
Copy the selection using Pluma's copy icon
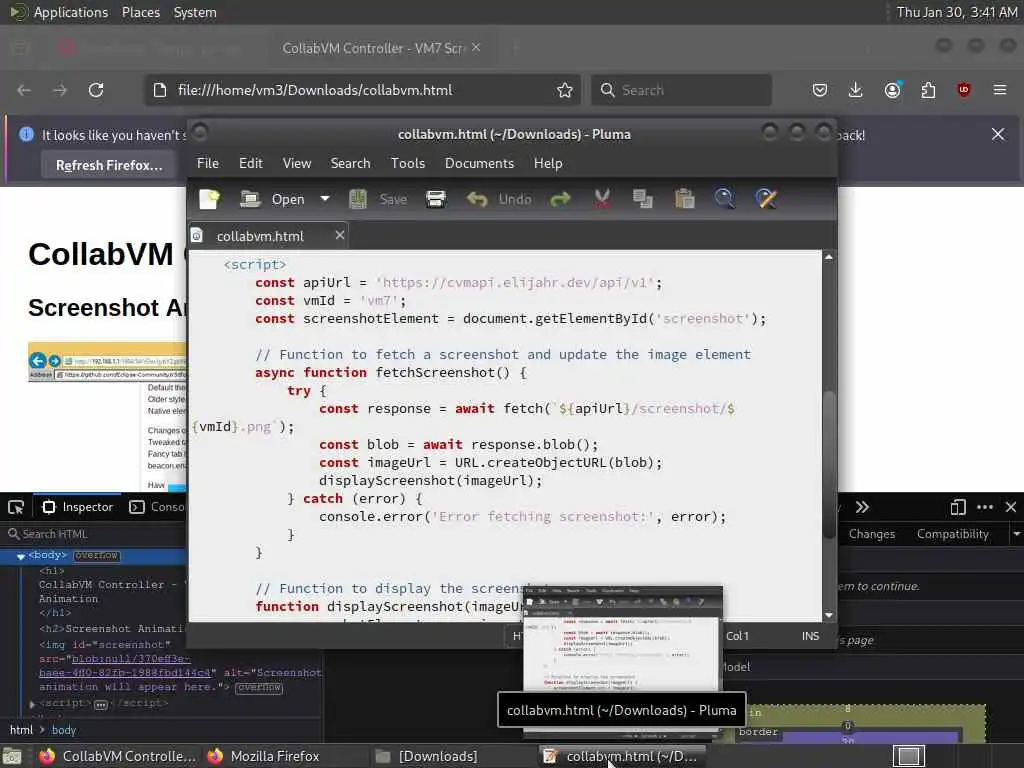point(643,199)
